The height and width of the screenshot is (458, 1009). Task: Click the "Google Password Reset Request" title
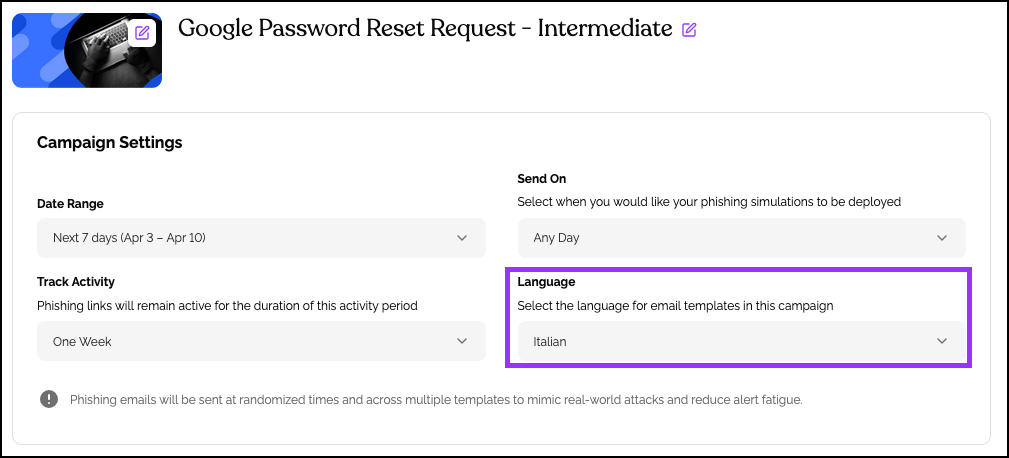pyautogui.click(x=424, y=29)
